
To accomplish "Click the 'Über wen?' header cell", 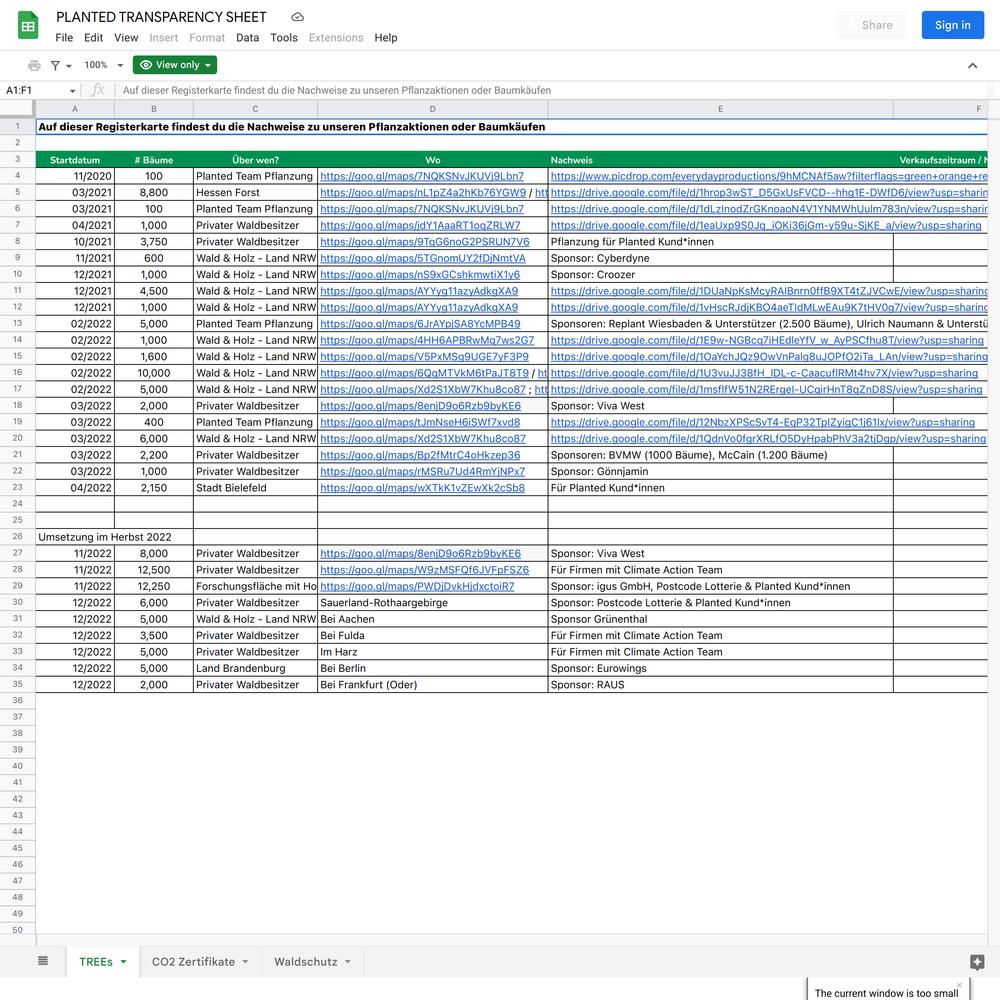I will coord(255,159).
